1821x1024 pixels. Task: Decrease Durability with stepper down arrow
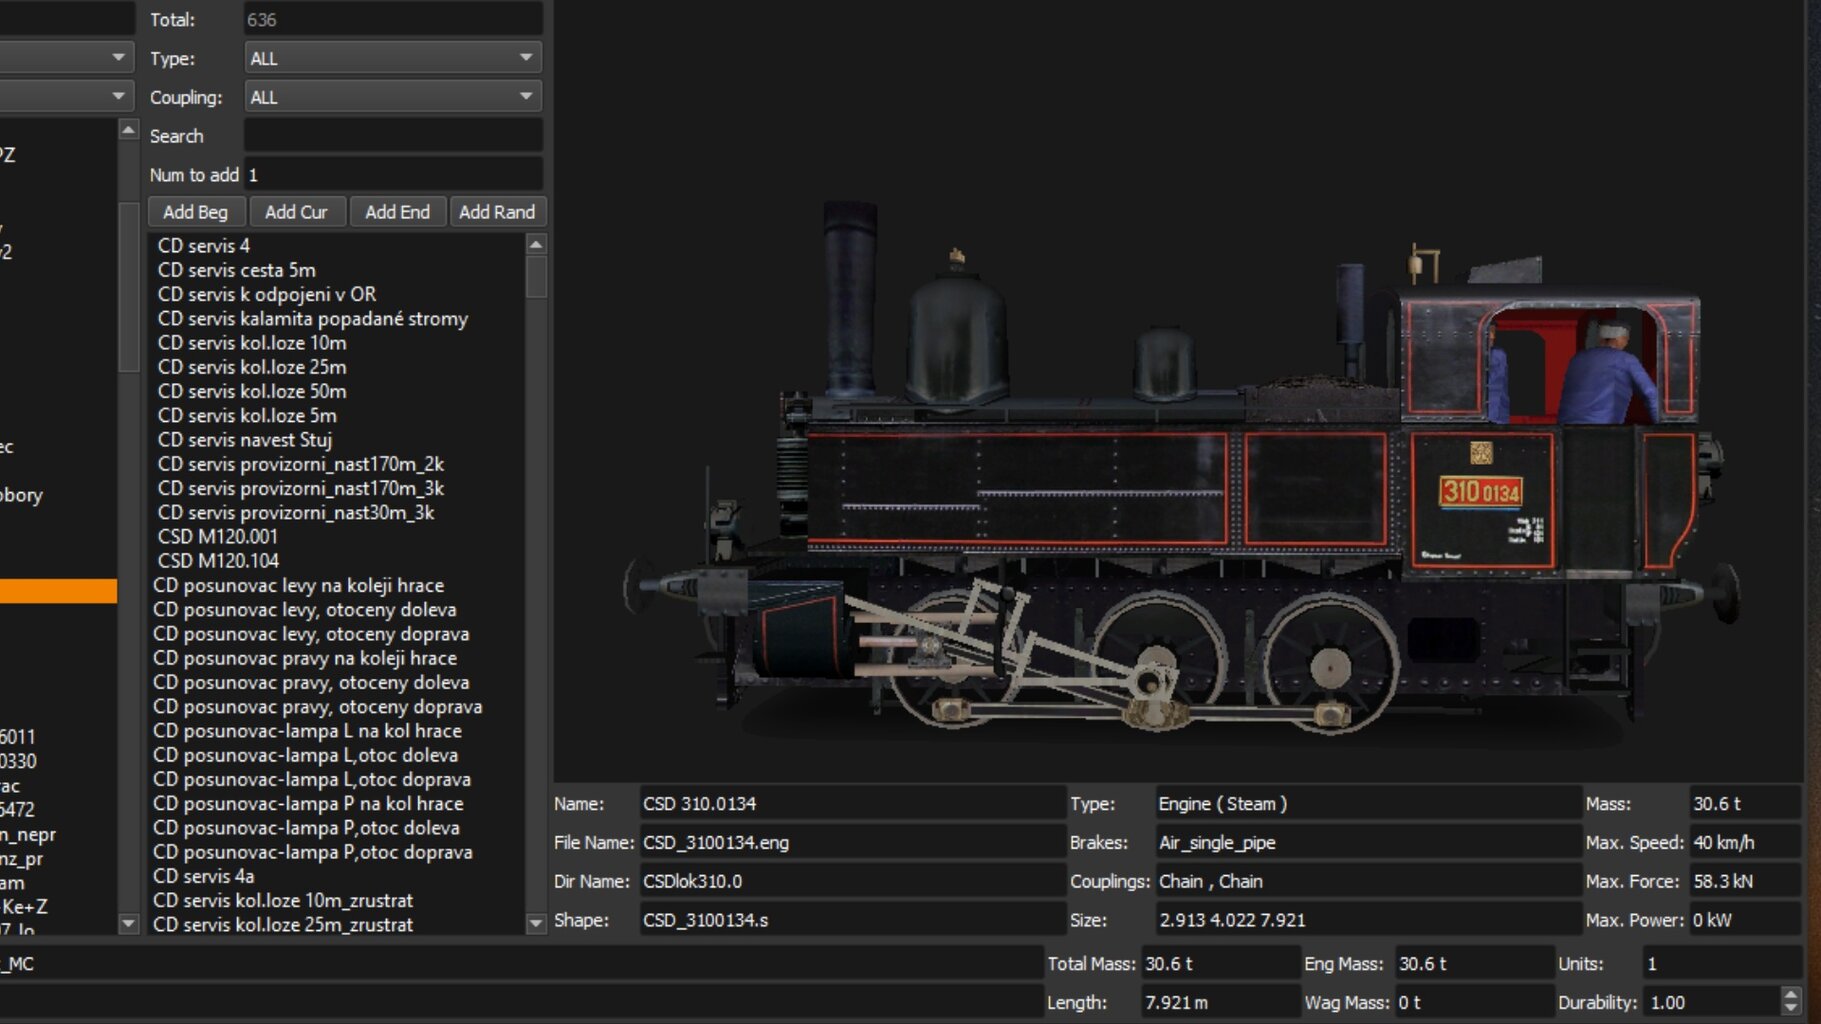coord(1790,1008)
